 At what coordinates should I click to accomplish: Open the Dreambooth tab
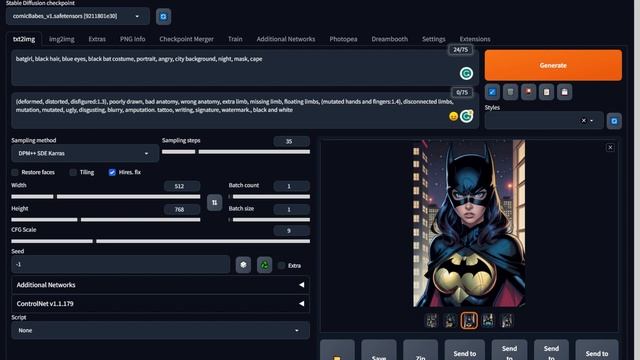[x=389, y=39]
